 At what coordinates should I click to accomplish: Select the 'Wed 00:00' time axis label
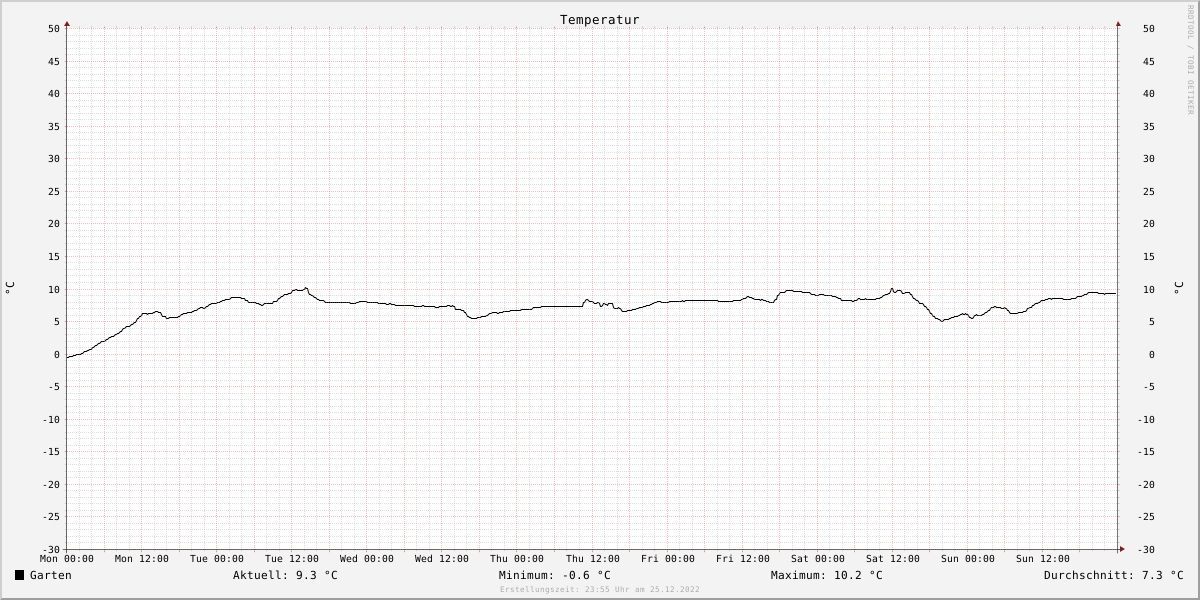367,559
